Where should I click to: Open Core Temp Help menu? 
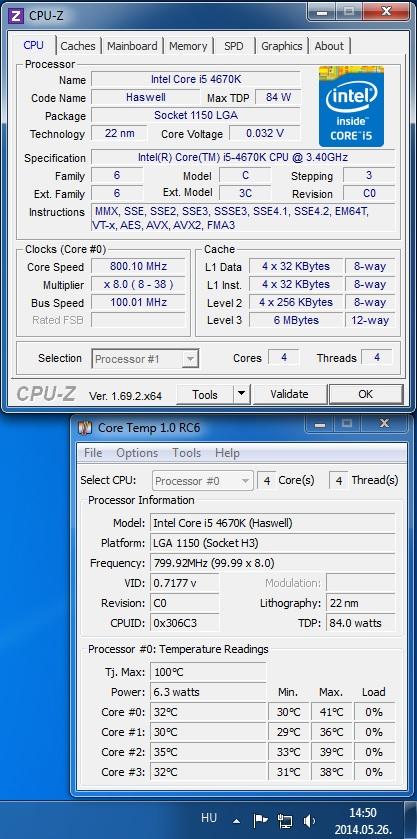pyautogui.click(x=227, y=453)
